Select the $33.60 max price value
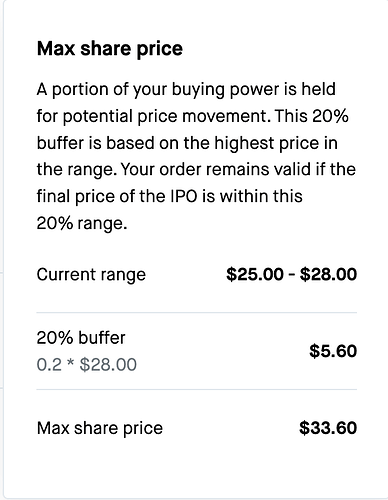388x500 pixels. click(328, 428)
